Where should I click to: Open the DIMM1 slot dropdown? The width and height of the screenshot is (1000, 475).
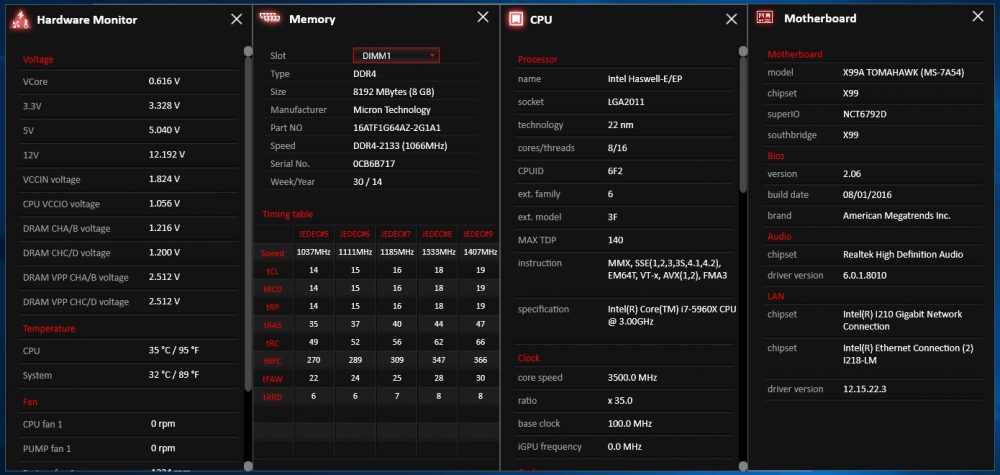[396, 55]
